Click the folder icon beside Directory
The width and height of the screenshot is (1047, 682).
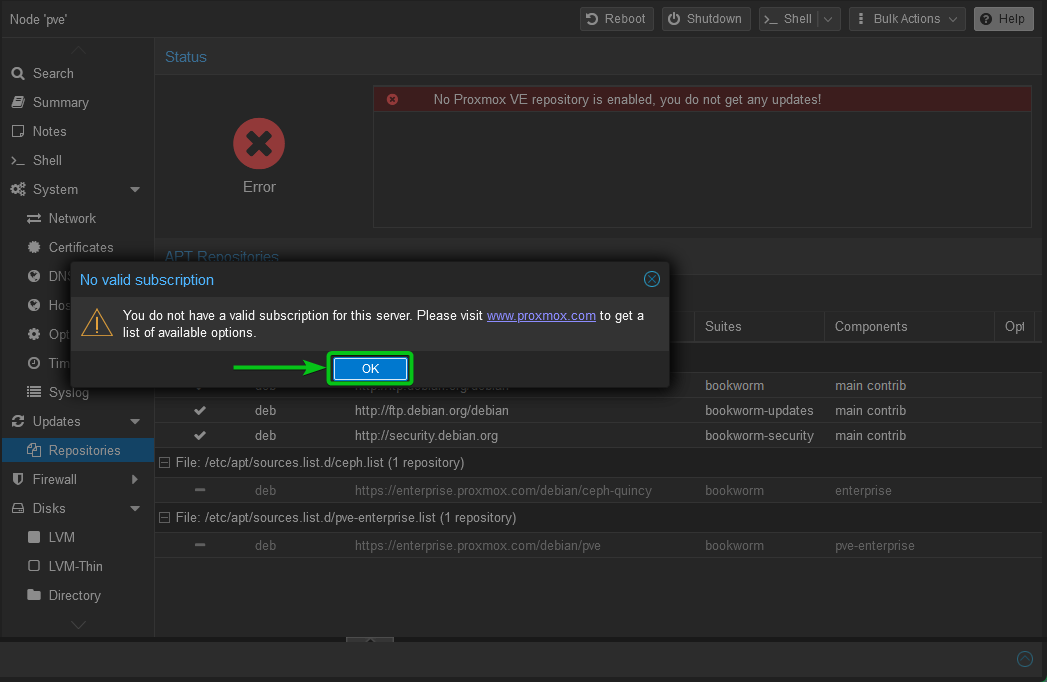(34, 594)
